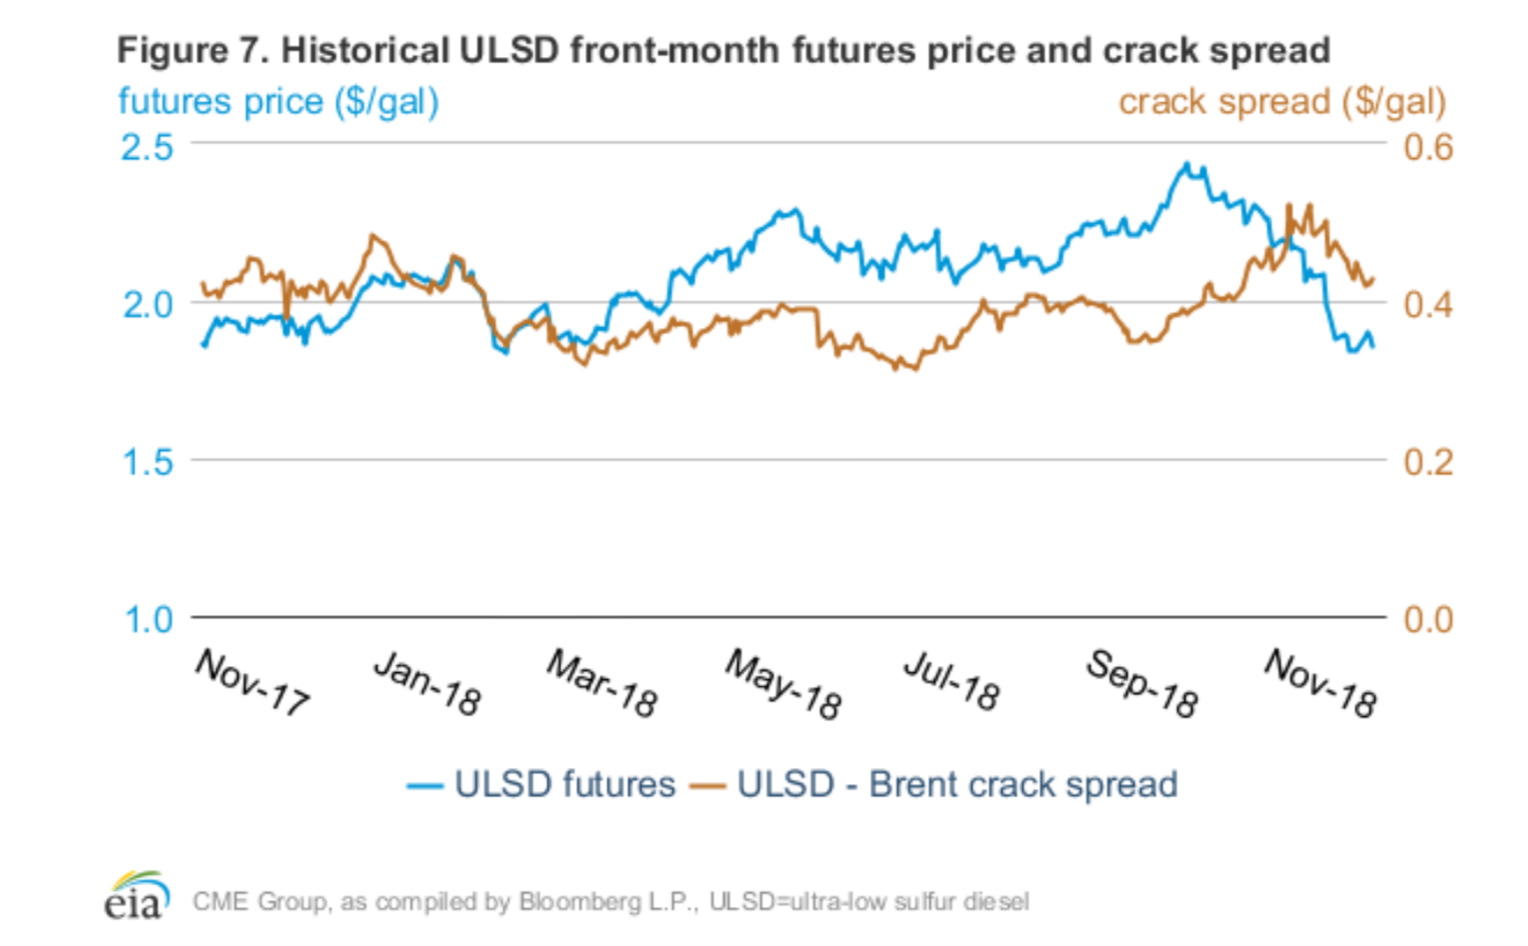
Task: Click the 0.6 value on the right axis
Action: 1428,148
